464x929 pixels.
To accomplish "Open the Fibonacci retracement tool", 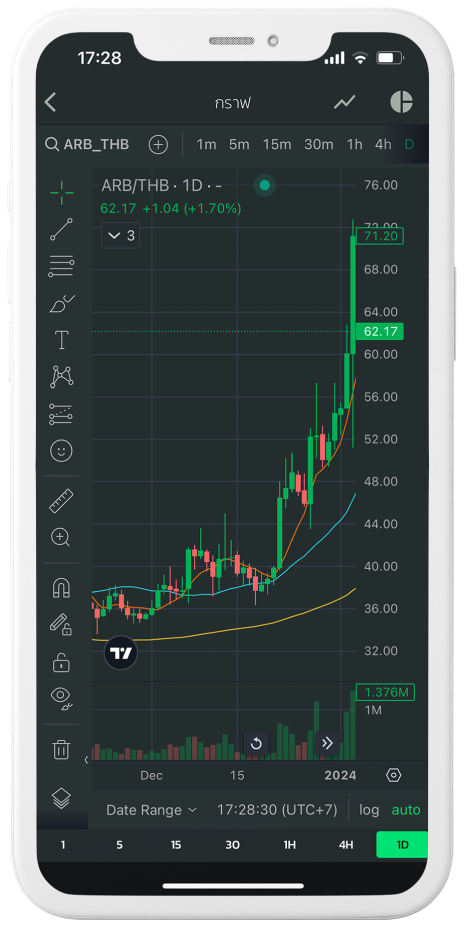I will pos(61,266).
